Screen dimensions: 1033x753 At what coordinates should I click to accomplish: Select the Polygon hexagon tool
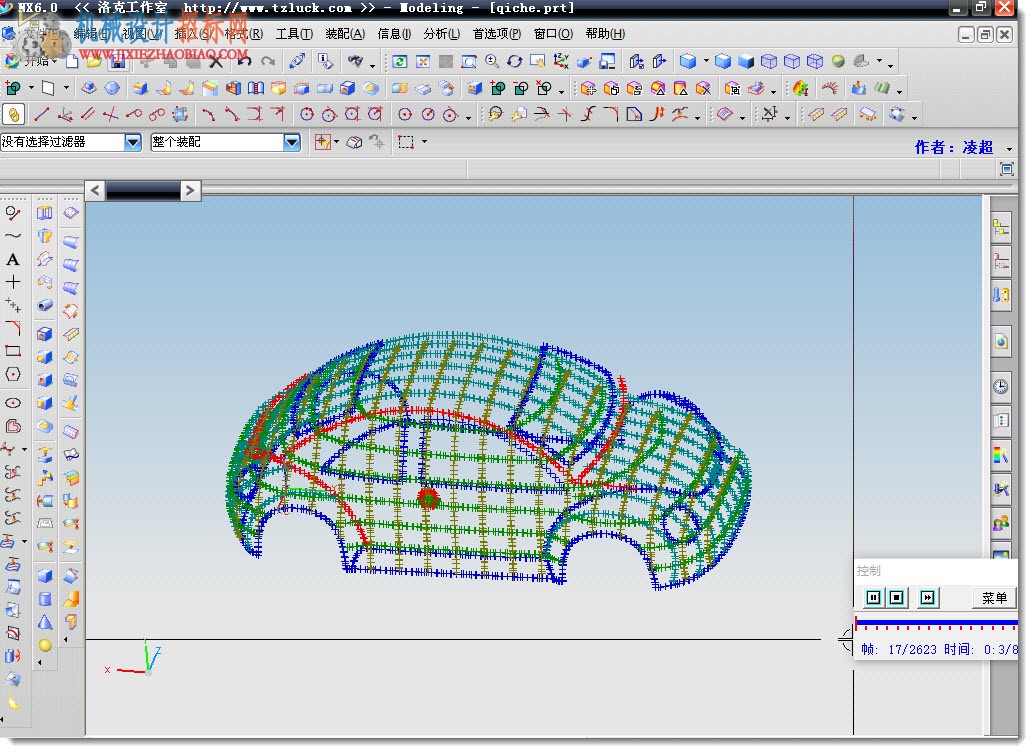click(x=13, y=374)
